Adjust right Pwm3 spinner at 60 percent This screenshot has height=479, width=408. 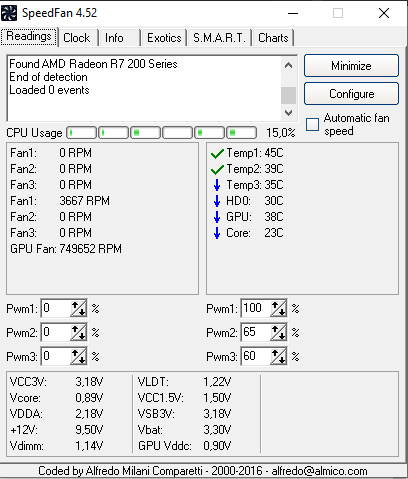click(278, 357)
